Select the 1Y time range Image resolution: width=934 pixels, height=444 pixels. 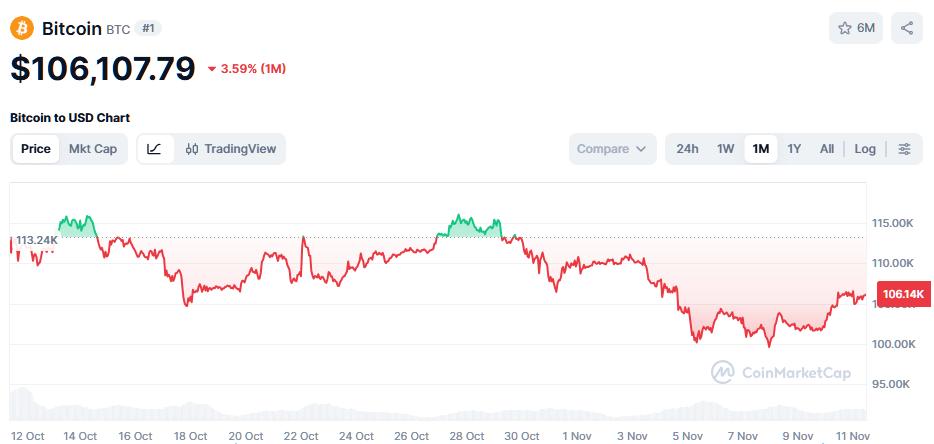pos(794,149)
